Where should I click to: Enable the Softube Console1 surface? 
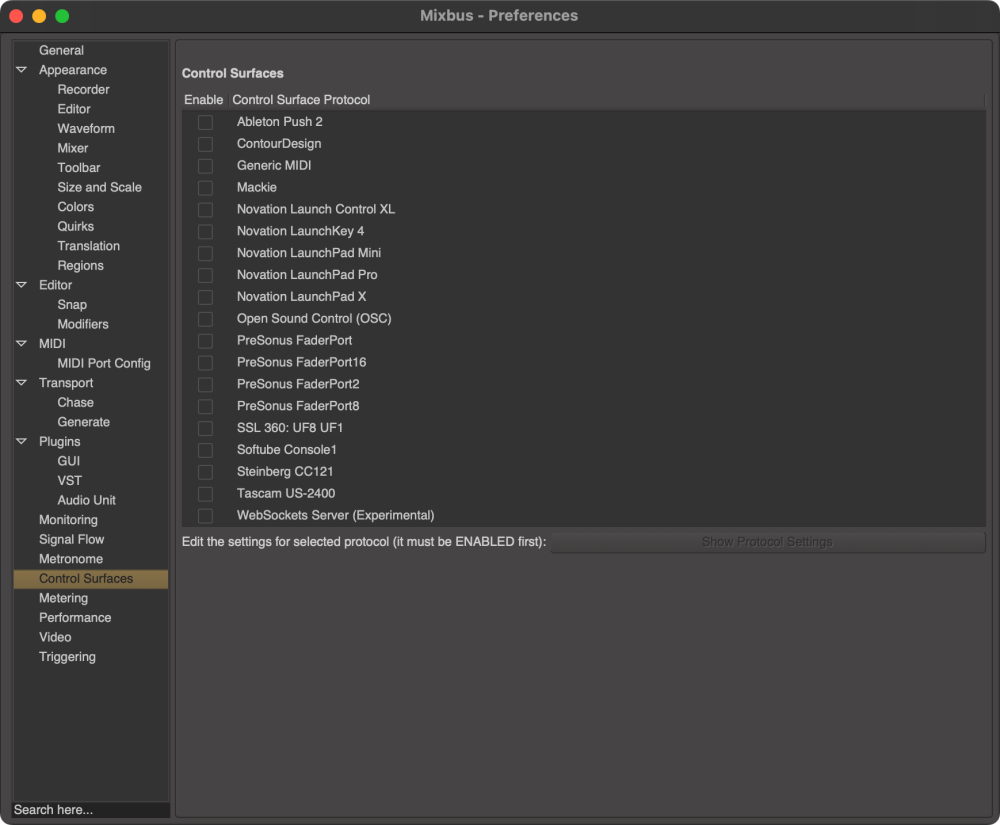pyautogui.click(x=205, y=450)
